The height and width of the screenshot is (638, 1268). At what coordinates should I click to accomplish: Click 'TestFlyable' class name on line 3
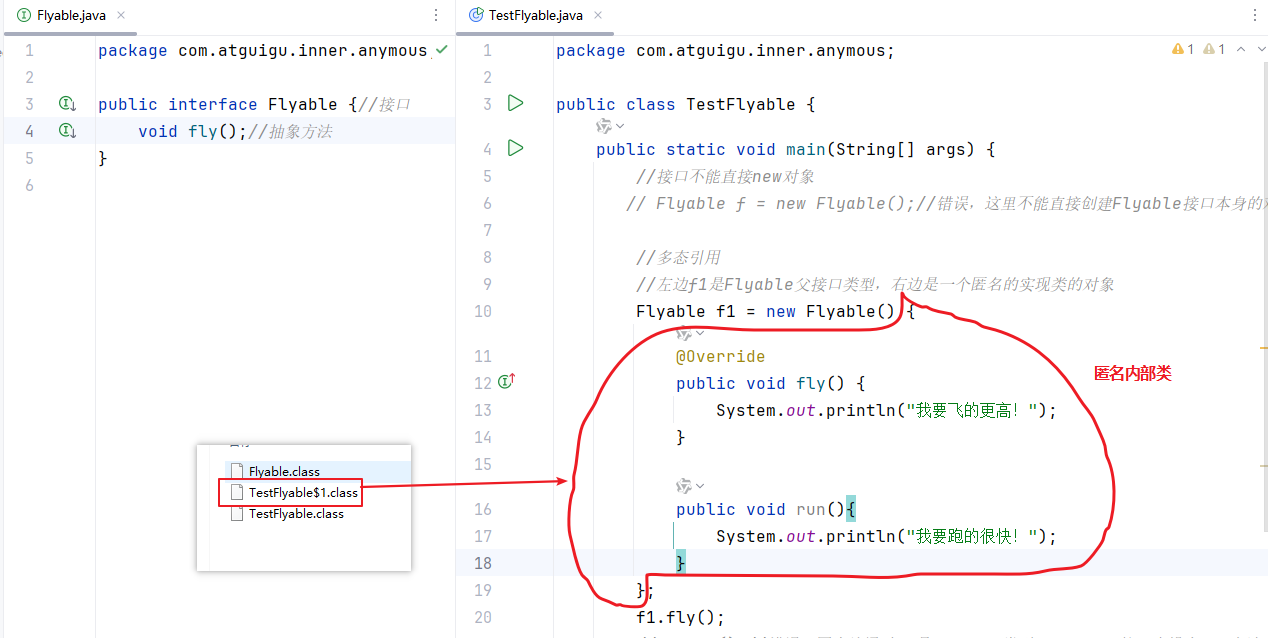[x=741, y=104]
